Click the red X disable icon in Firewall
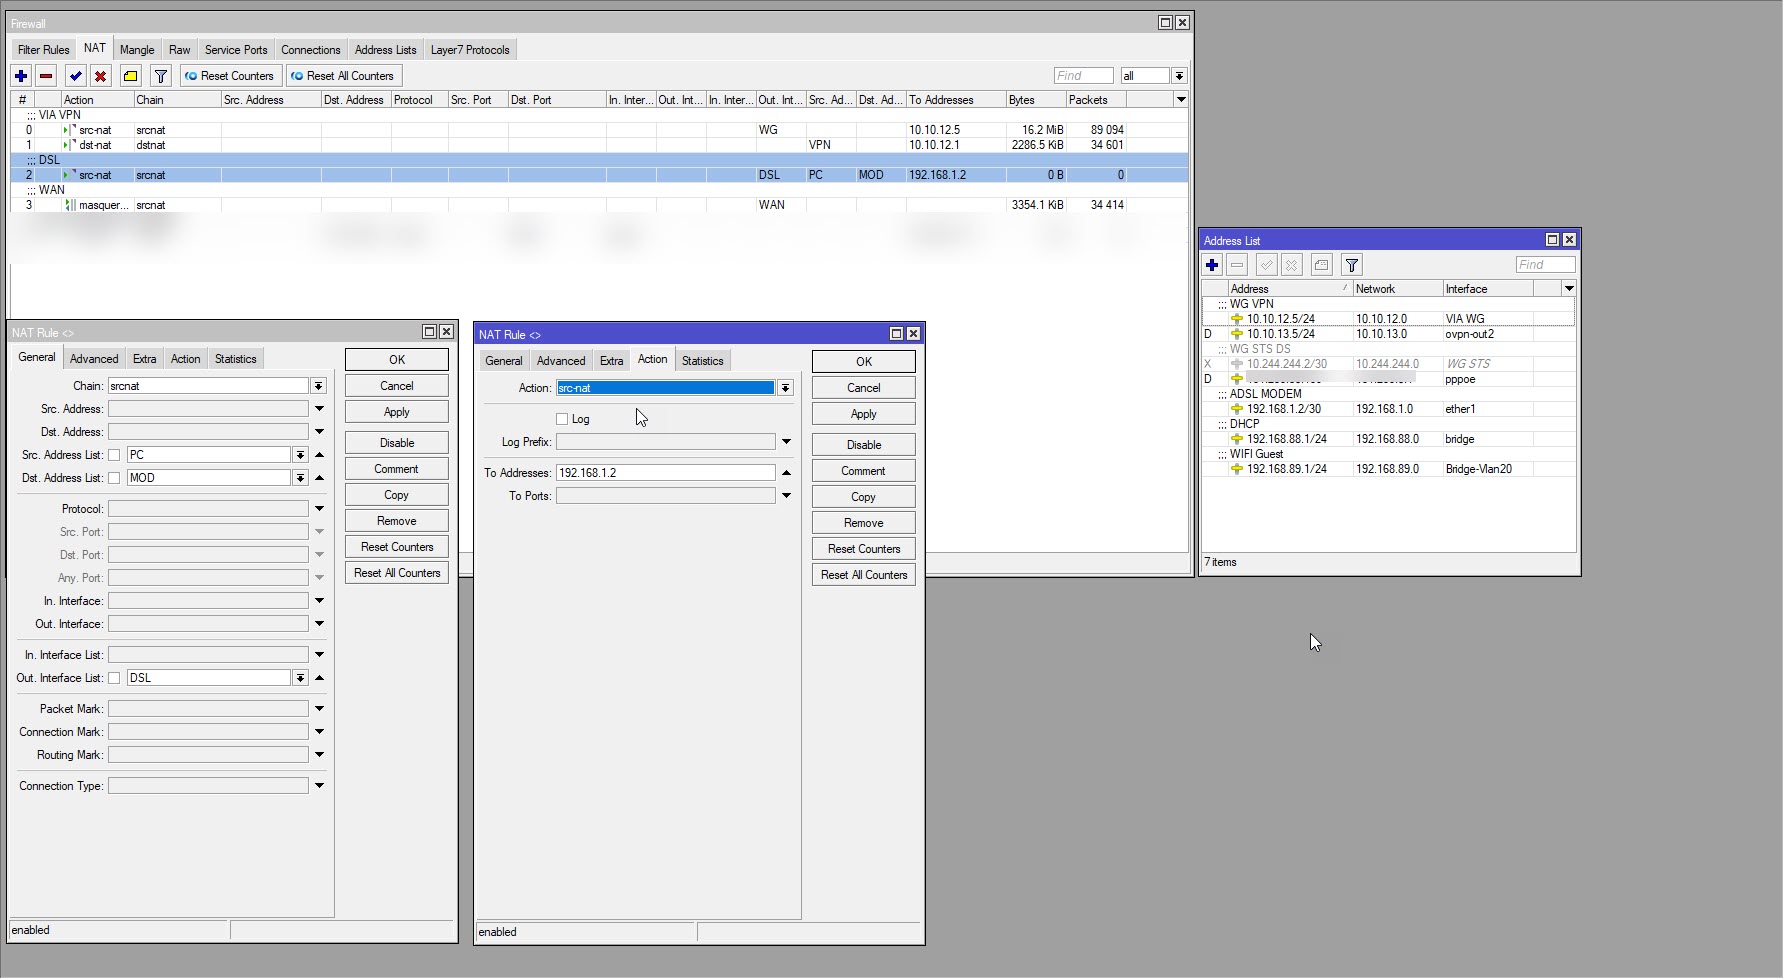This screenshot has height=978, width=1783. tap(100, 76)
